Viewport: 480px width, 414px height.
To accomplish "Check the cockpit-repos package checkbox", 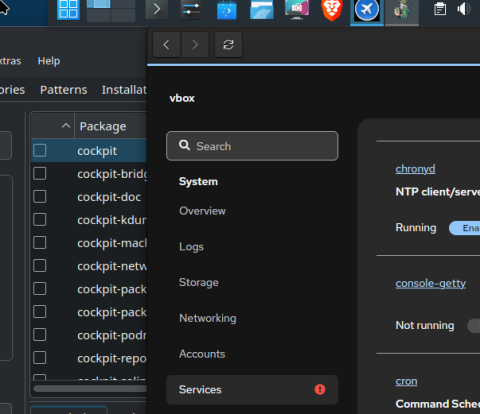I will (40, 358).
